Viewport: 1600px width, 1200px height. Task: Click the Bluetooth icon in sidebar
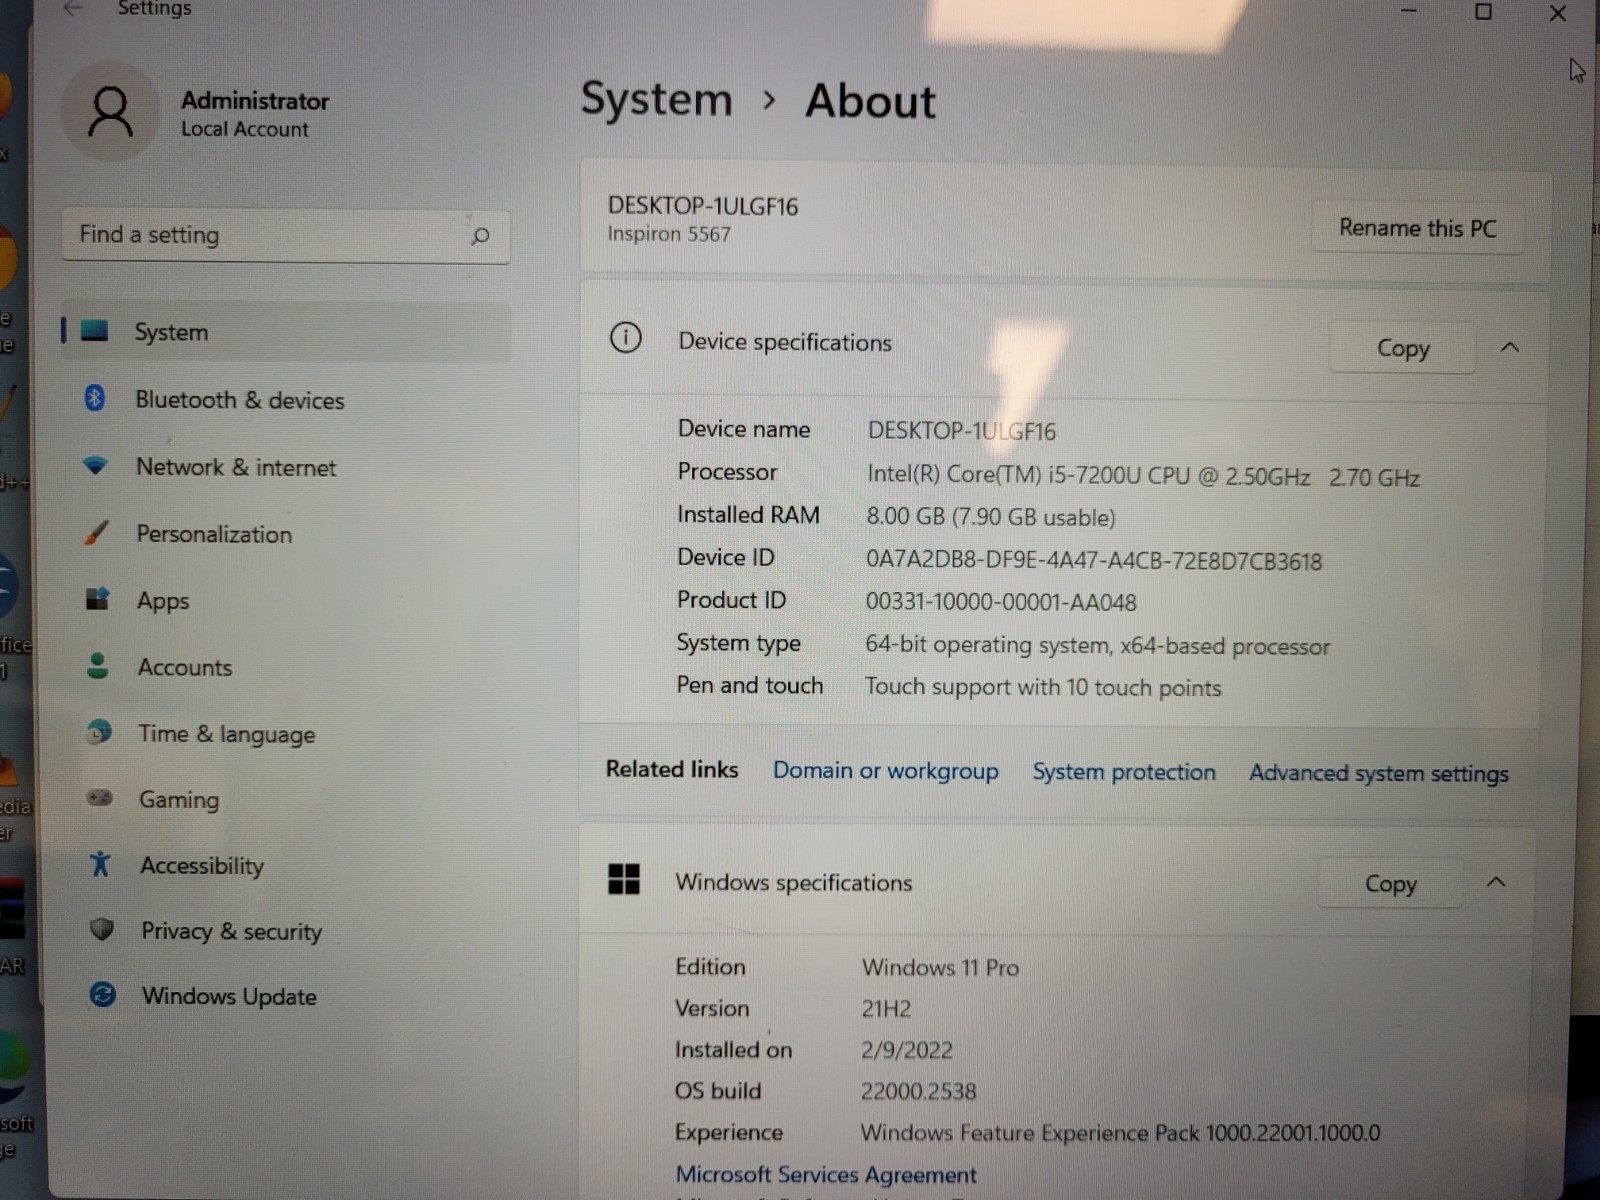95,398
